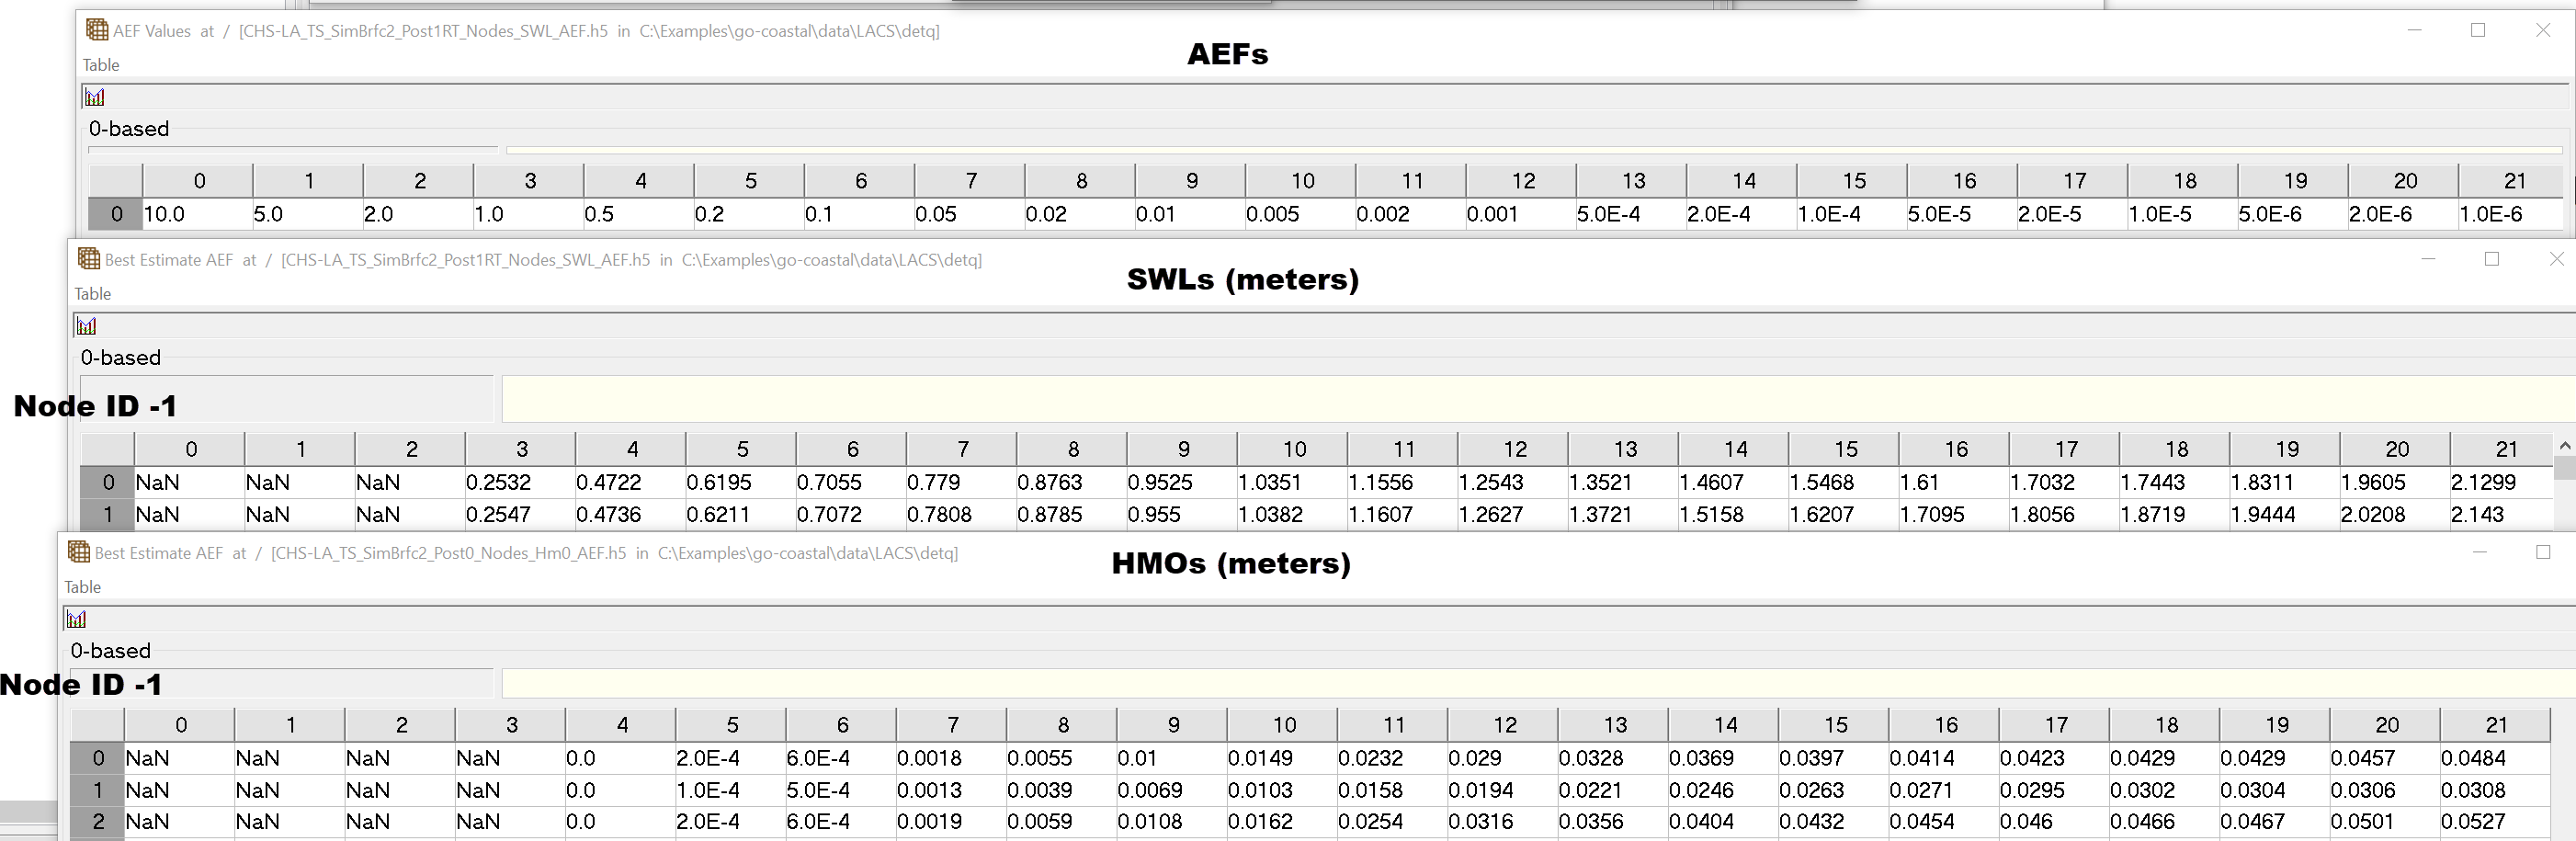Minimize the HMOs Best Estimate window

[x=2480, y=552]
